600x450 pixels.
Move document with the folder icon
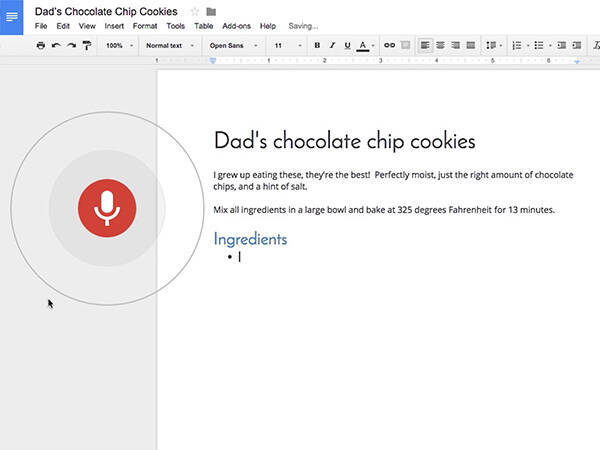pos(211,12)
